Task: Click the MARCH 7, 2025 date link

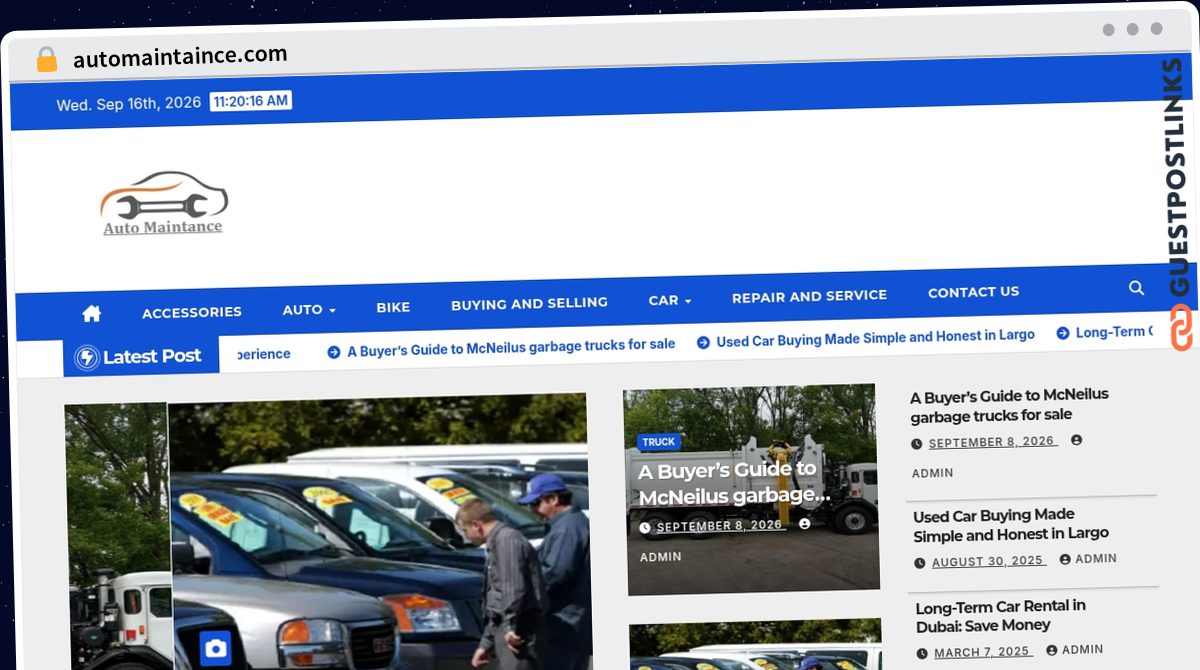Action: click(983, 652)
